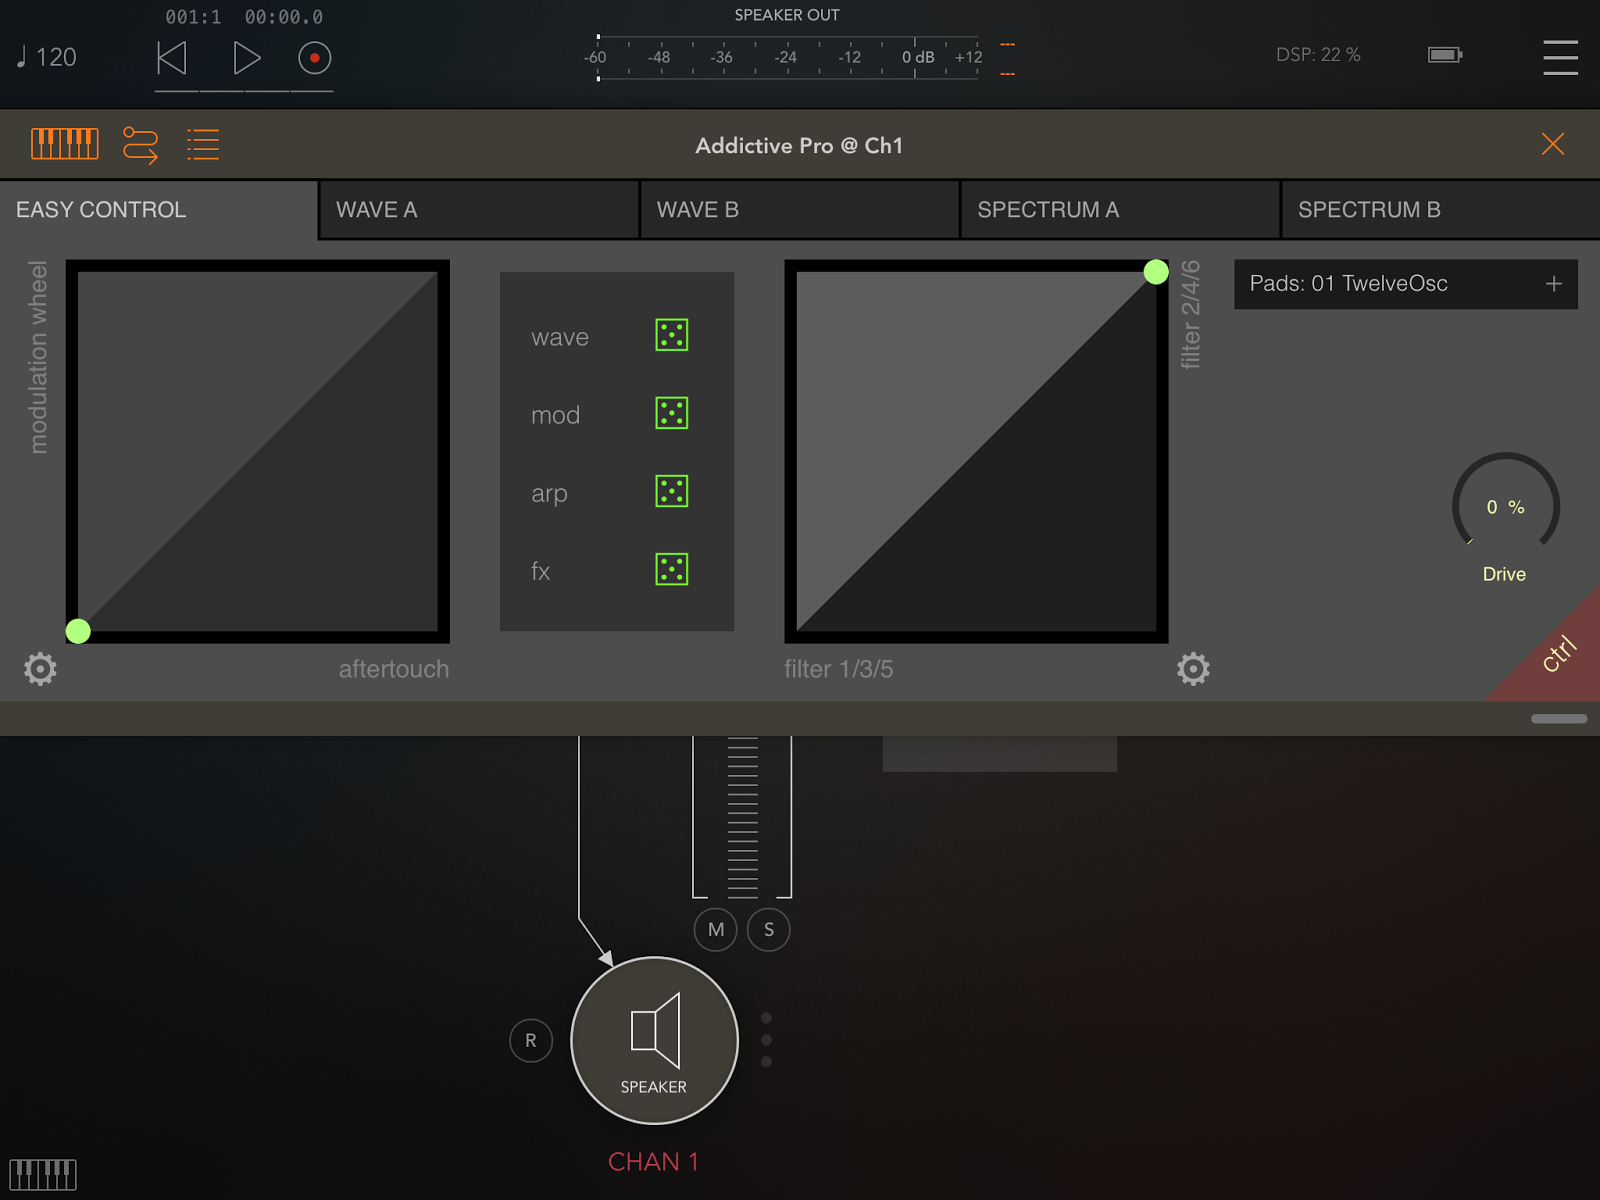Arm recording with the R button
The height and width of the screenshot is (1200, 1600).
(x=531, y=1040)
